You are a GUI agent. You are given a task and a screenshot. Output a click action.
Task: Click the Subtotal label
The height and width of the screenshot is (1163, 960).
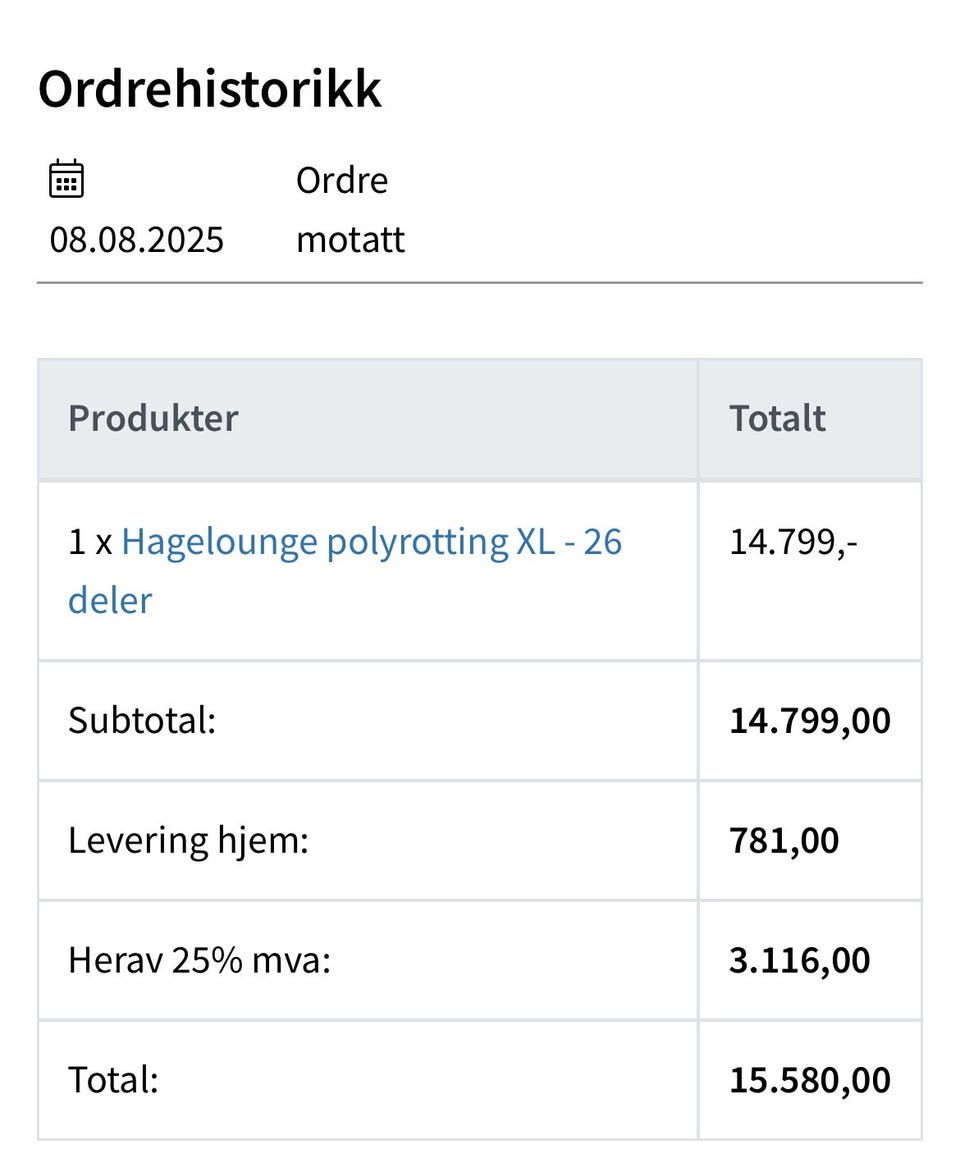tap(142, 720)
